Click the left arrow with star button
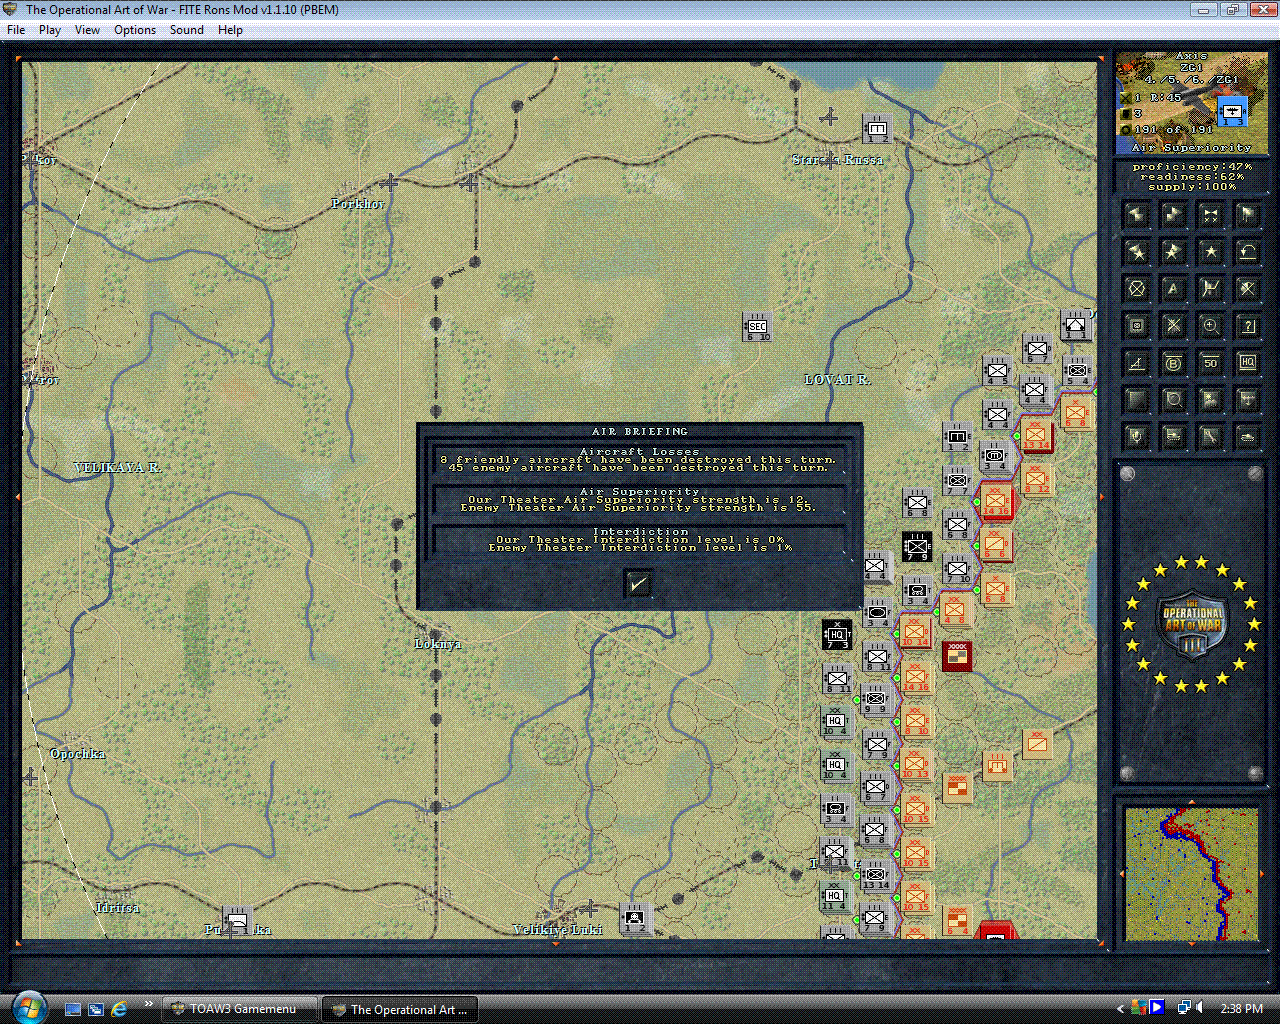The height and width of the screenshot is (1024, 1280). point(1136,252)
